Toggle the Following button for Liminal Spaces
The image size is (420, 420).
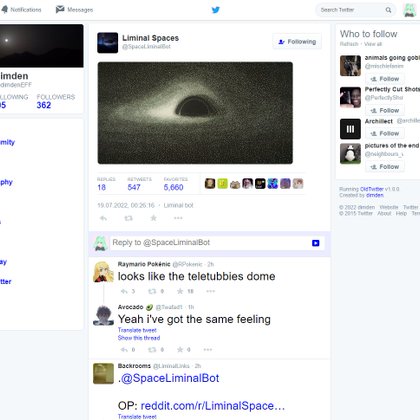(297, 42)
